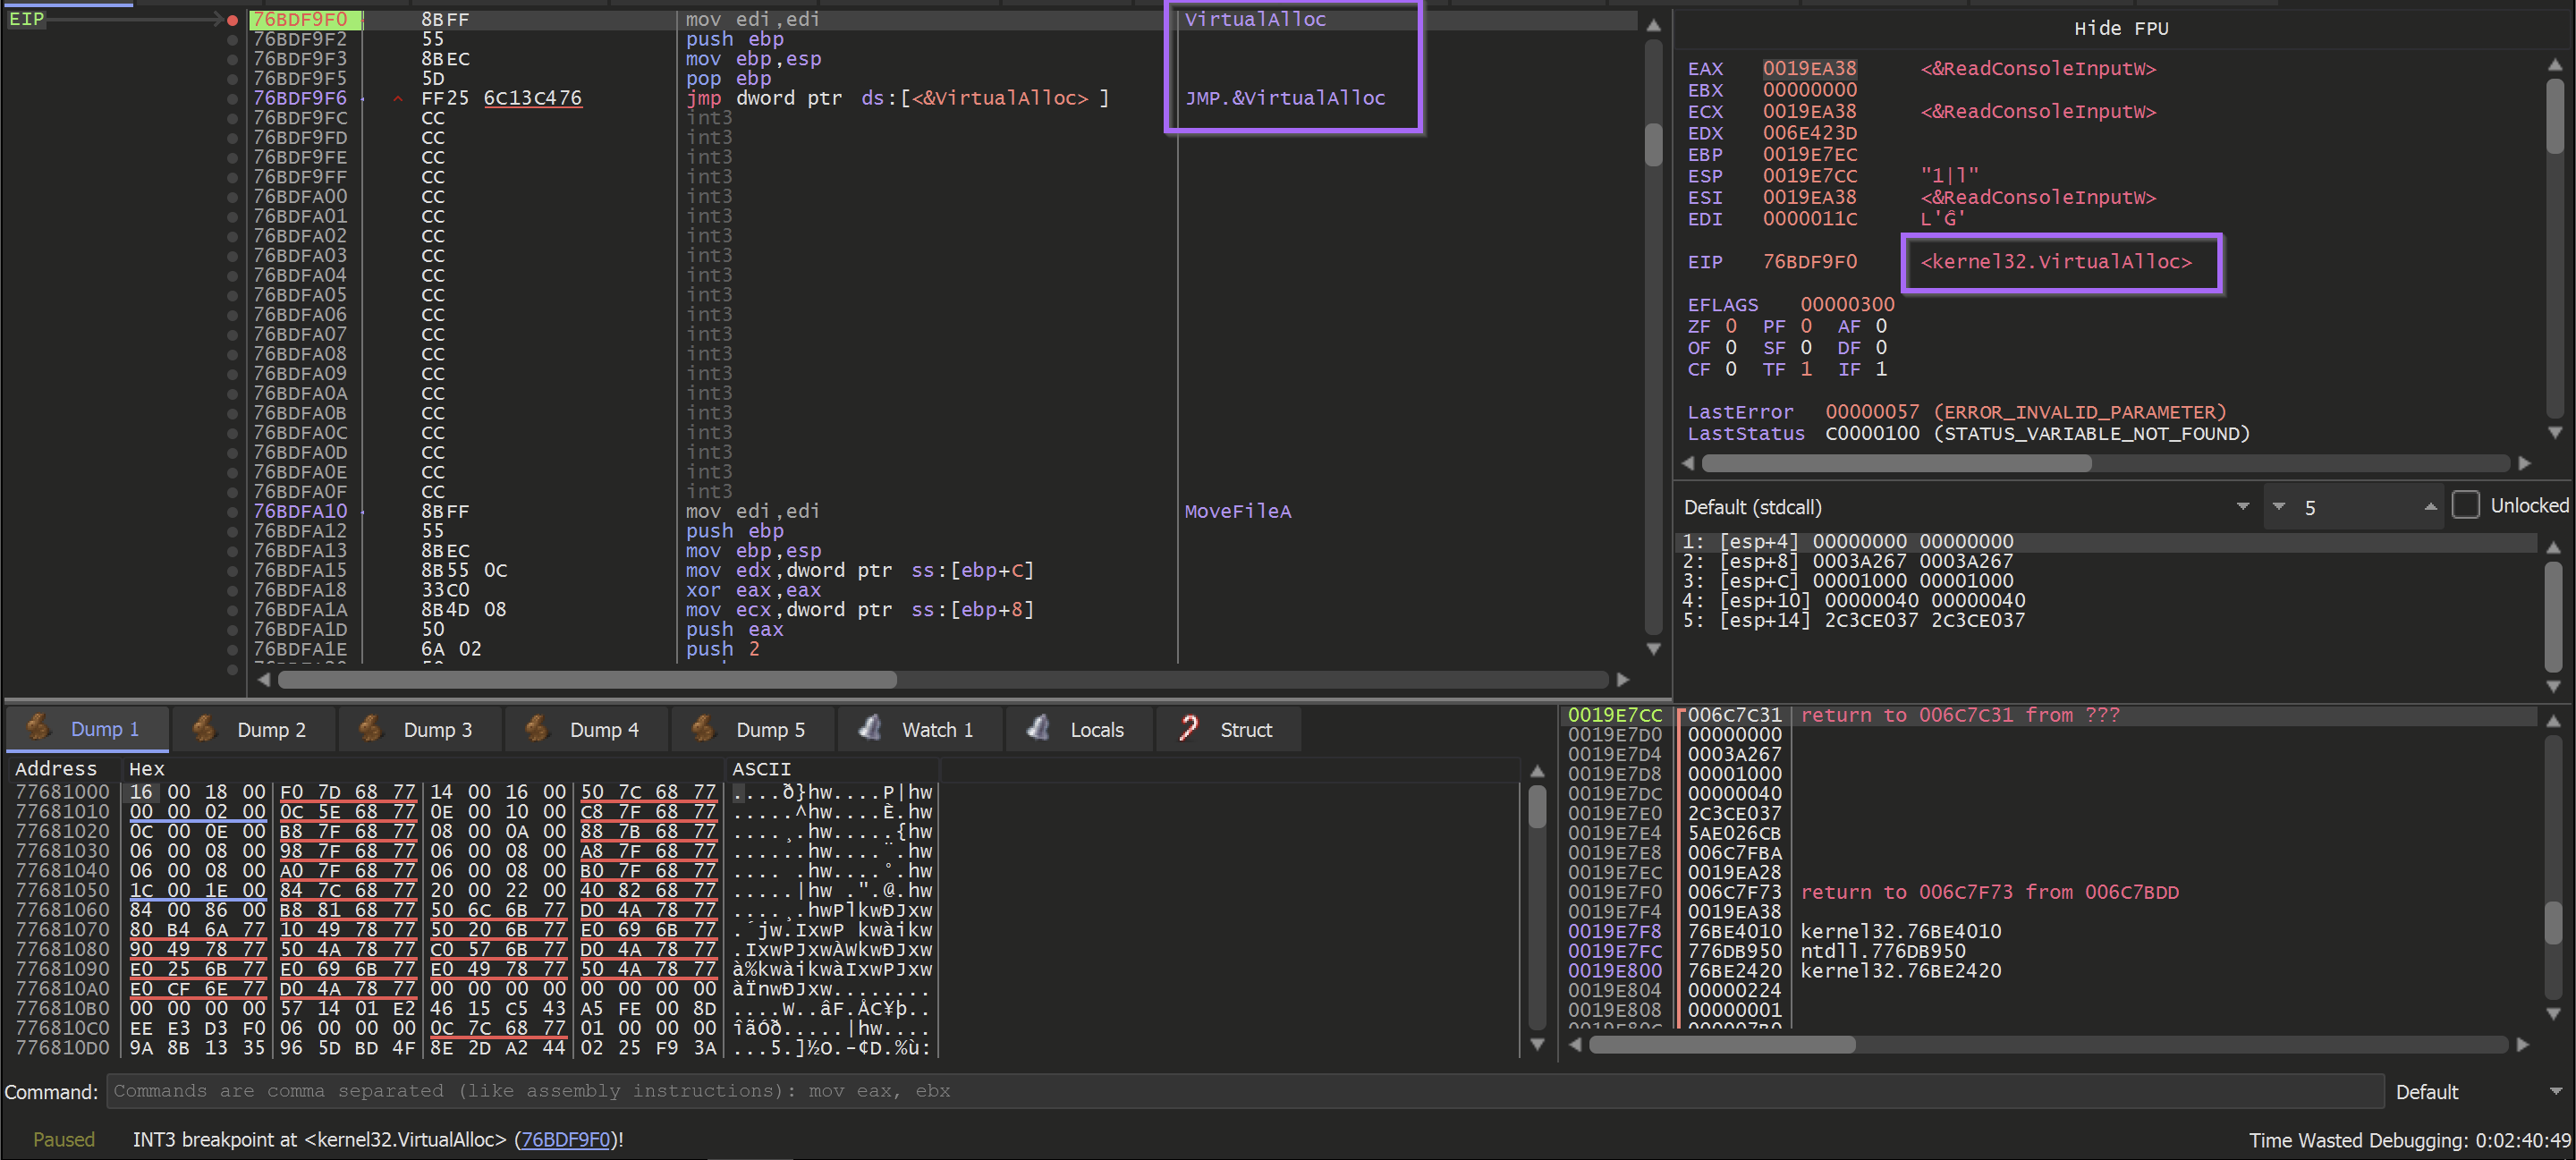Image resolution: width=2576 pixels, height=1160 pixels.
Task: Click the Dump 1 tab icon
Action: (38, 728)
